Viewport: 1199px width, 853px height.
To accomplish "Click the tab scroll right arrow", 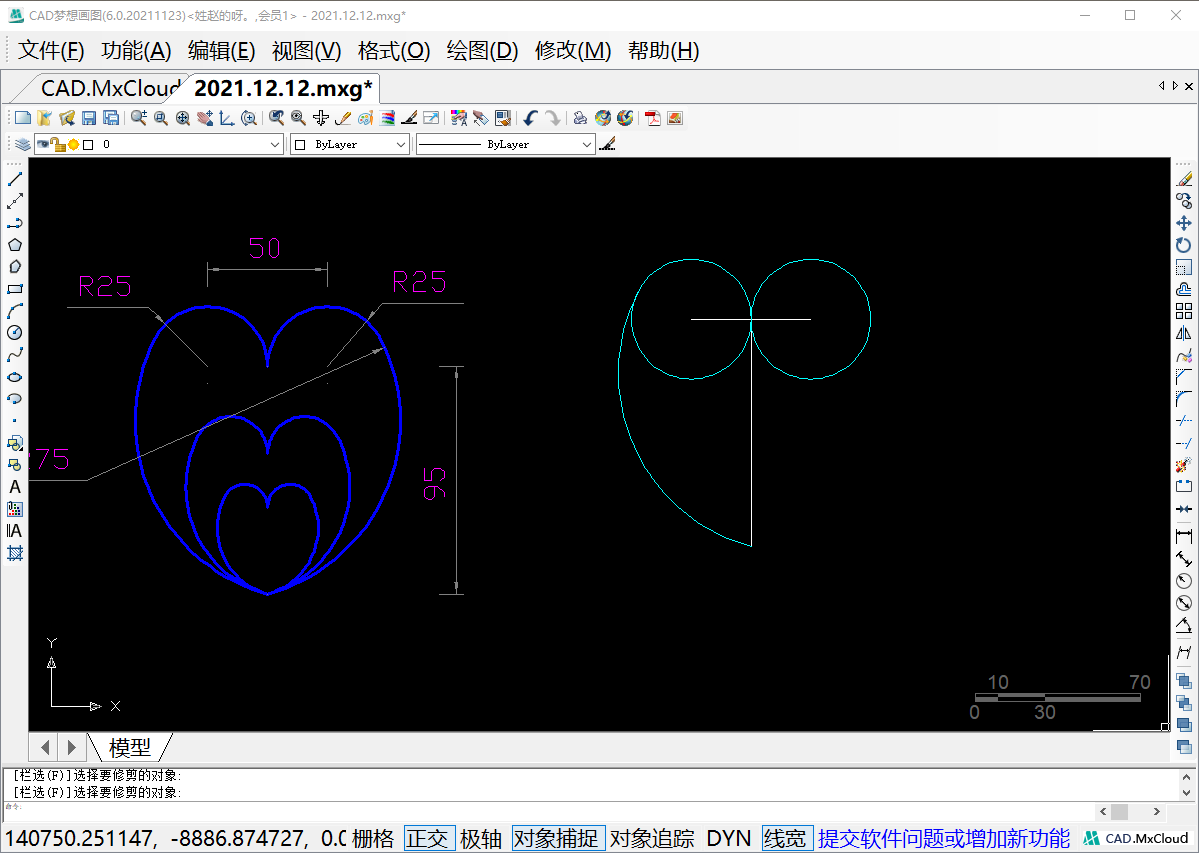I will [x=1175, y=86].
